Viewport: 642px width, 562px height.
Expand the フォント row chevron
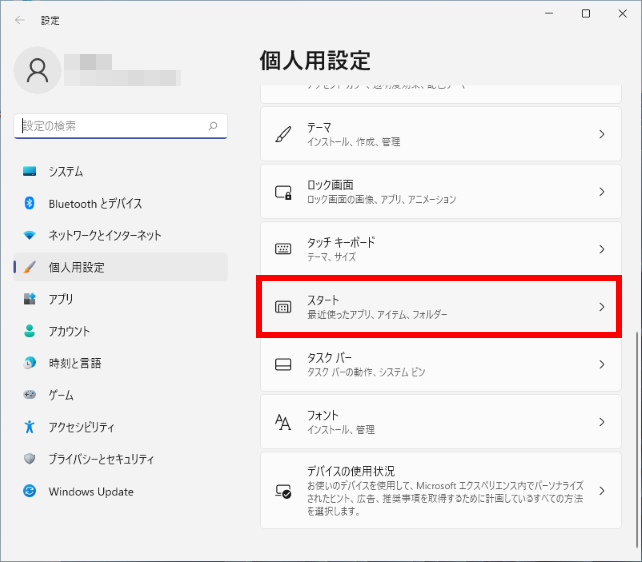click(x=601, y=422)
